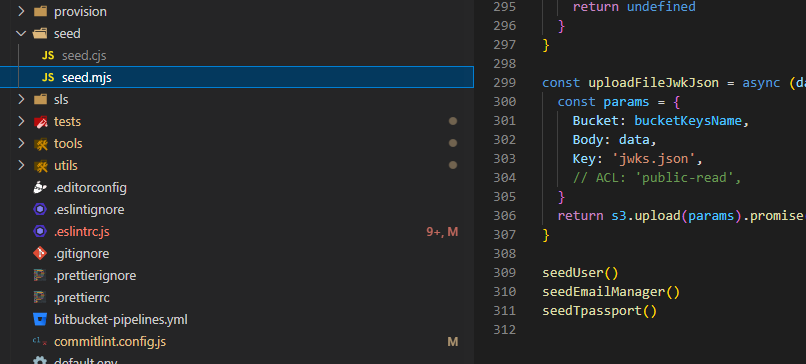Click the .eslintrc.js ESLint icon
The height and width of the screenshot is (364, 806).
click(x=40, y=232)
